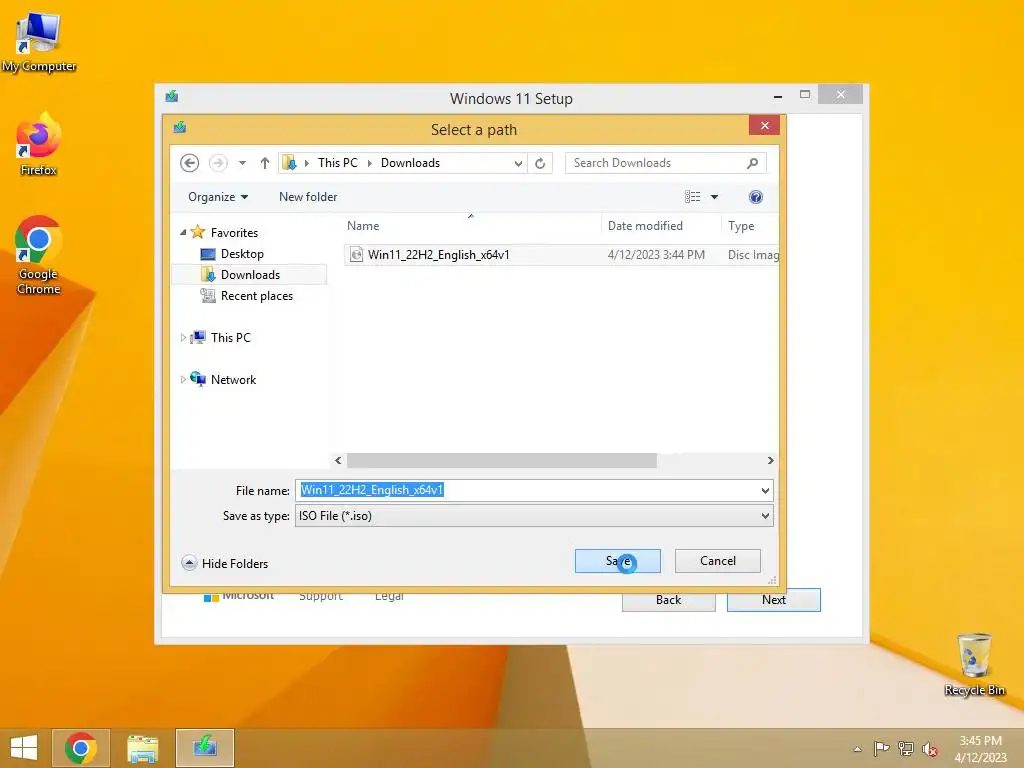Expand the Network tree node
Viewport: 1024px width, 768px height.
pos(184,379)
